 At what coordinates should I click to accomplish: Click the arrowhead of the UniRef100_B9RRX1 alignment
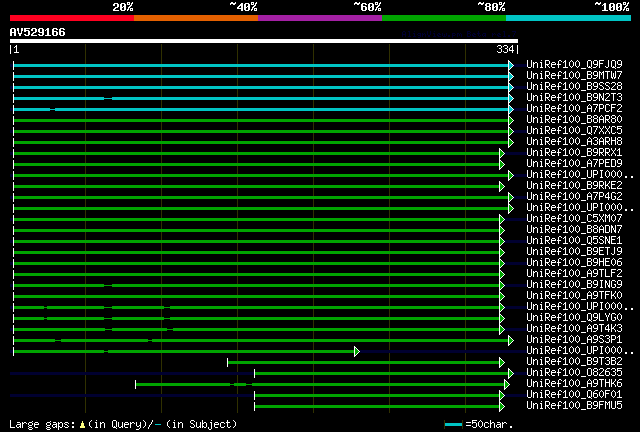click(x=502, y=153)
